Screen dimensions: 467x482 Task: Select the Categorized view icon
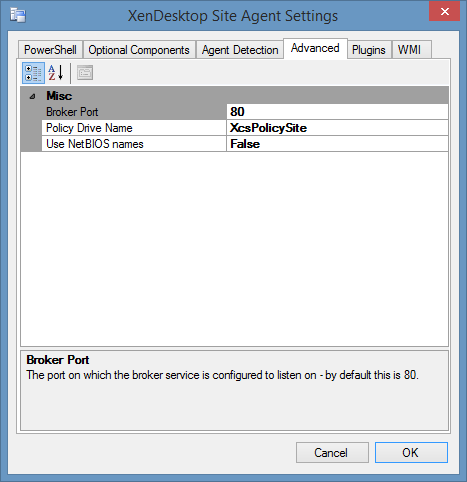click(33, 73)
